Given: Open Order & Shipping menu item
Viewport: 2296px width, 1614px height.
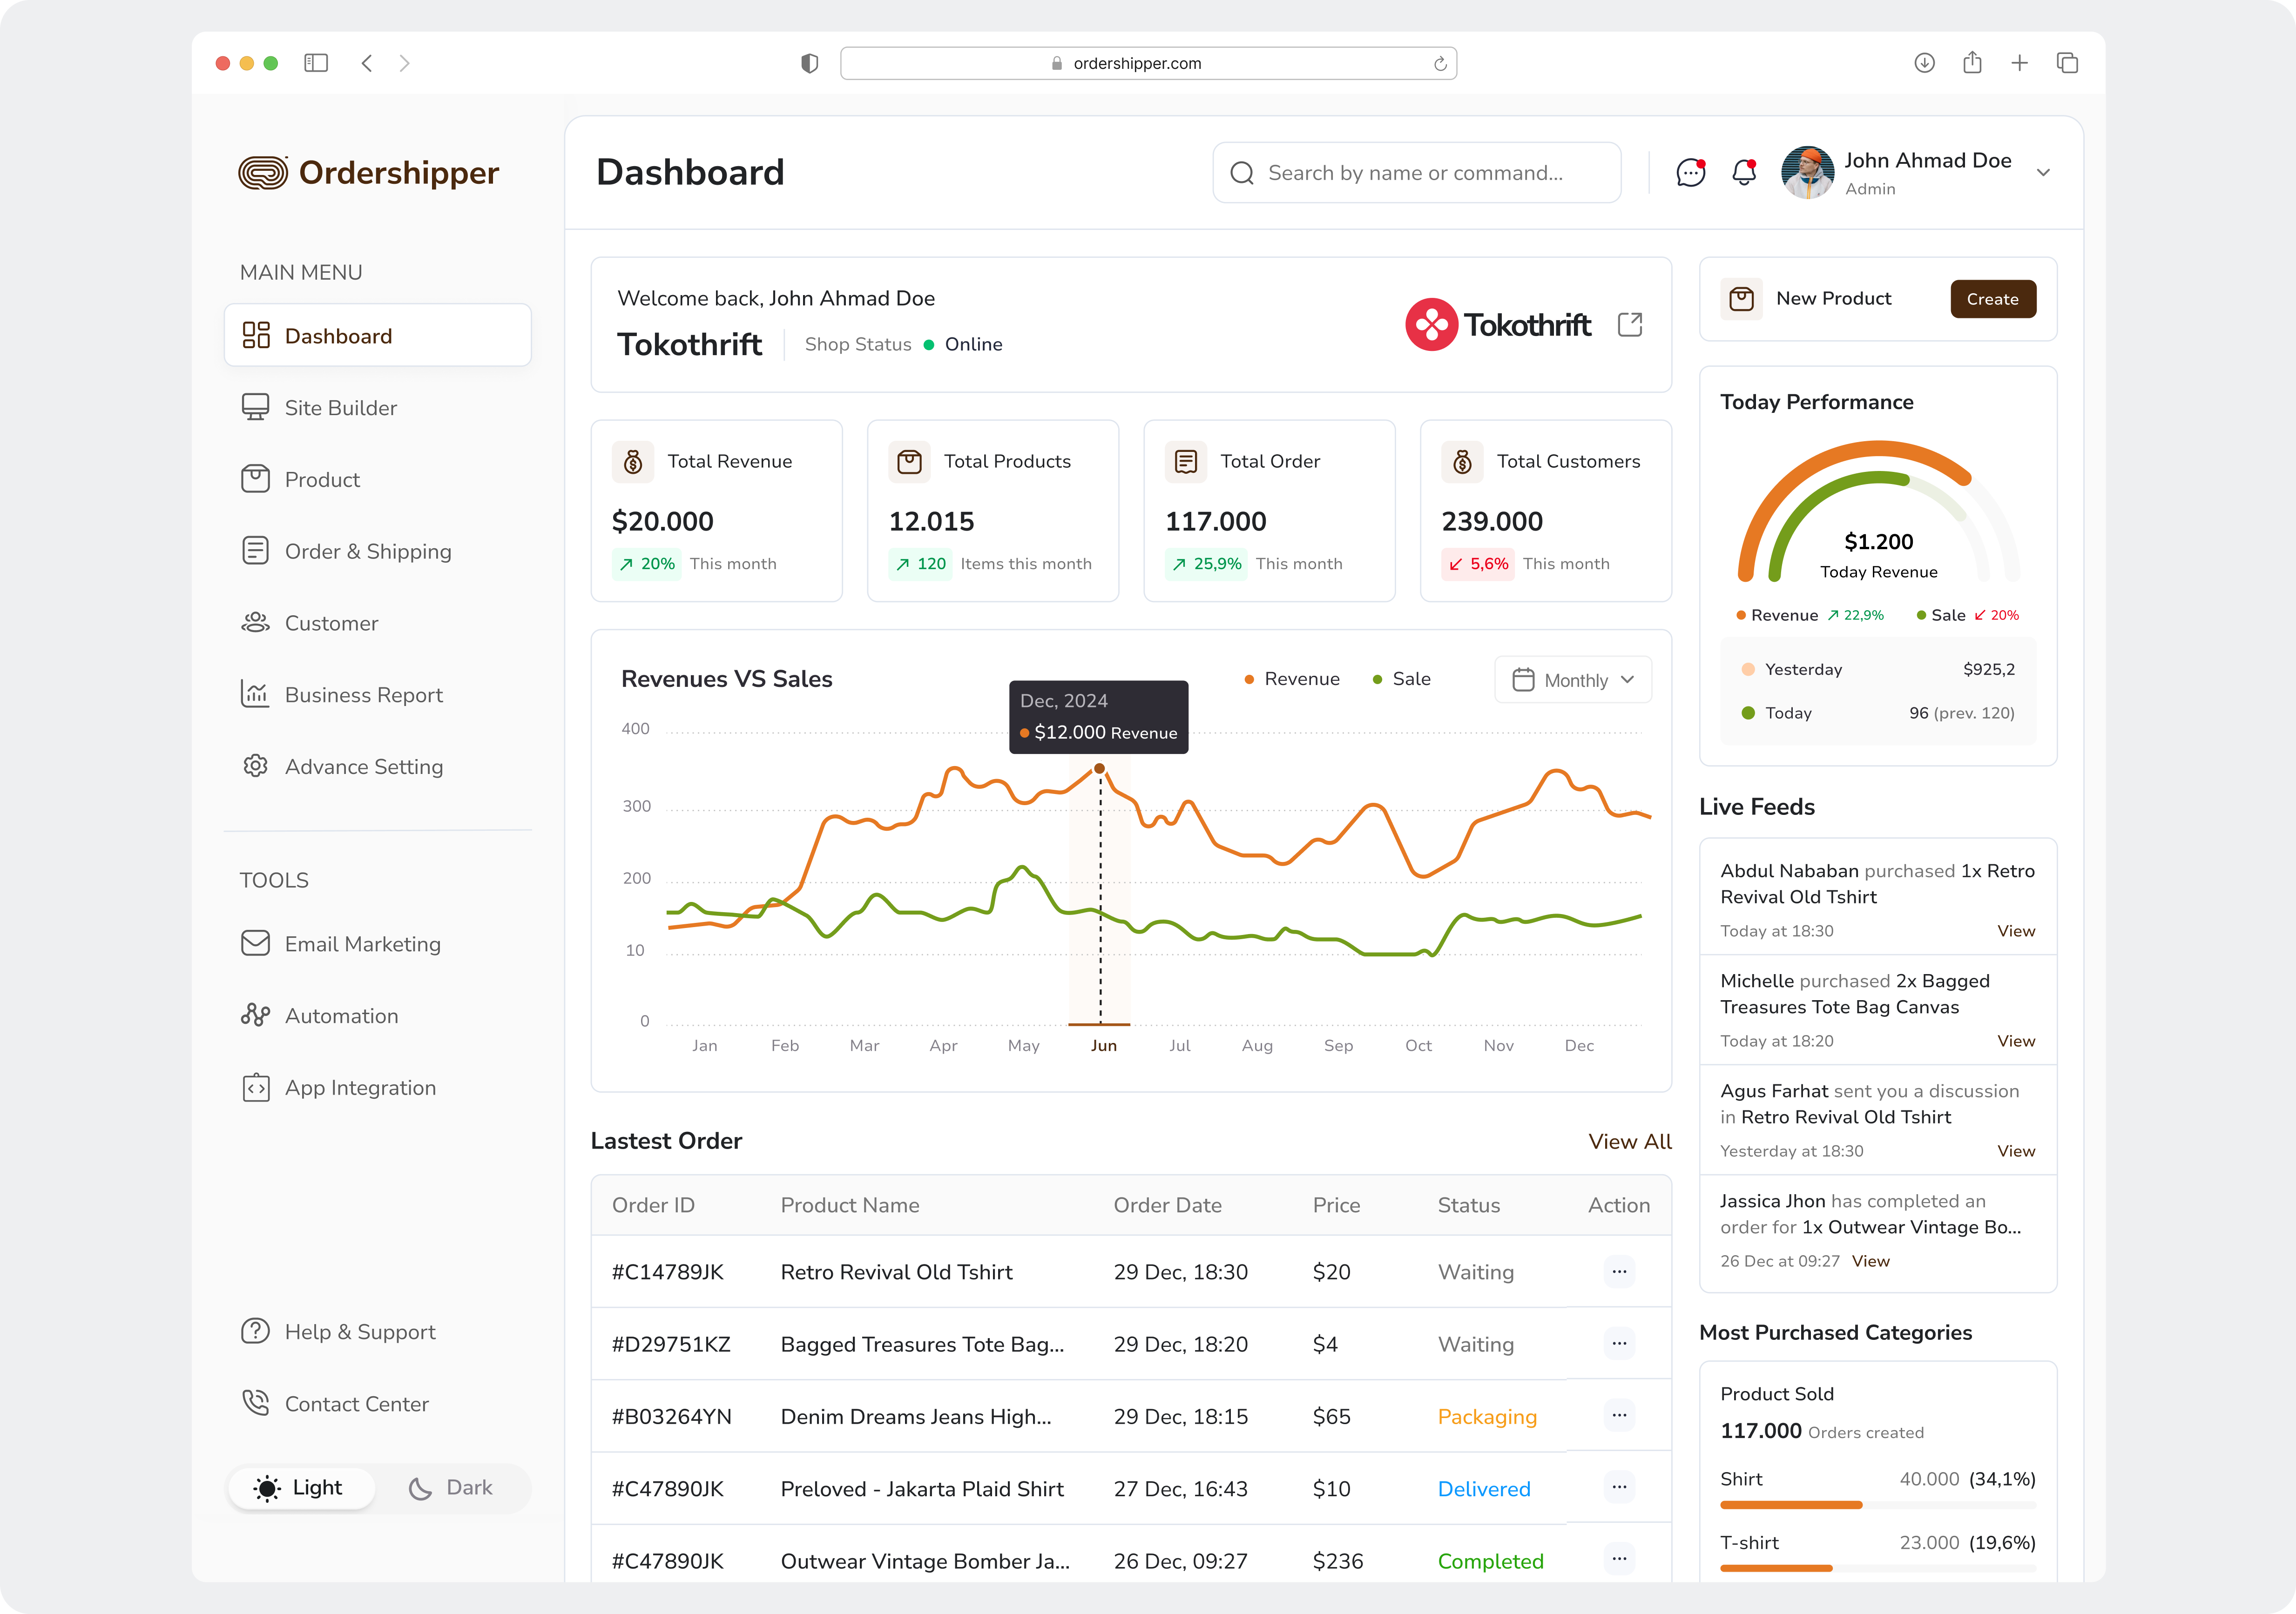Looking at the screenshot, I should coord(367,551).
